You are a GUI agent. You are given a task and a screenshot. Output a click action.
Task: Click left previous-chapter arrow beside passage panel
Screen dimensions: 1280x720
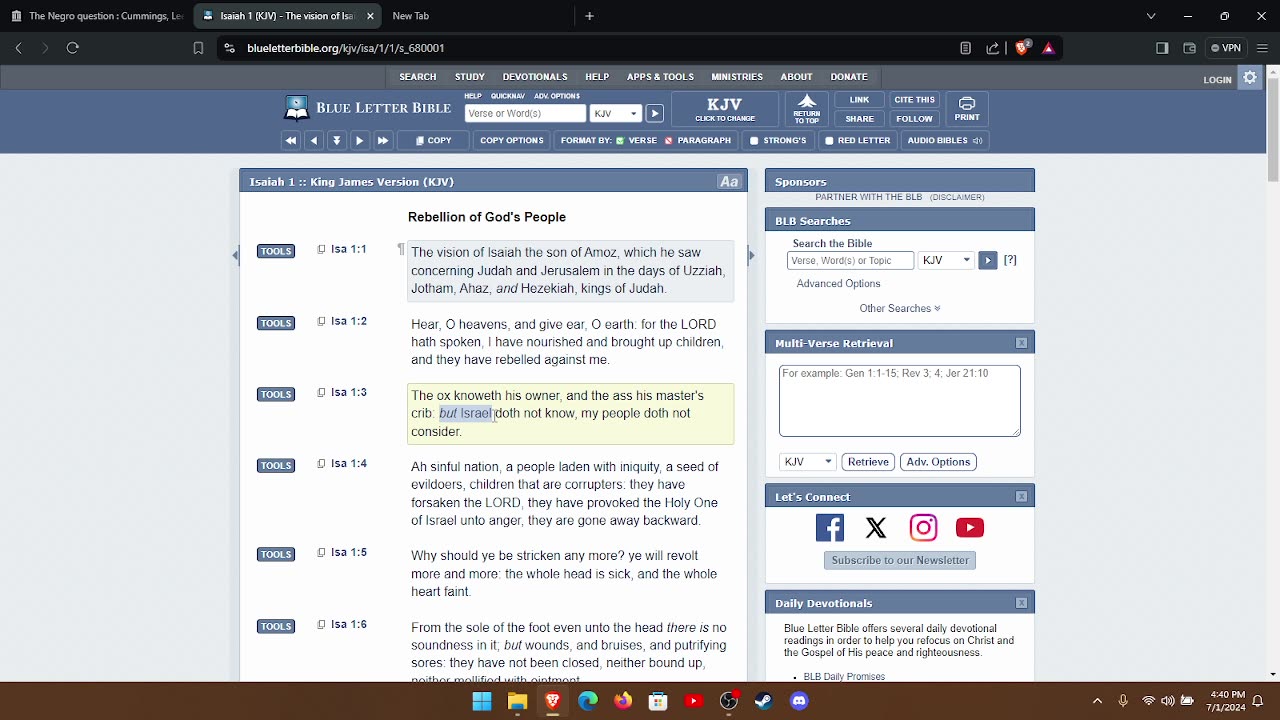[235, 256]
